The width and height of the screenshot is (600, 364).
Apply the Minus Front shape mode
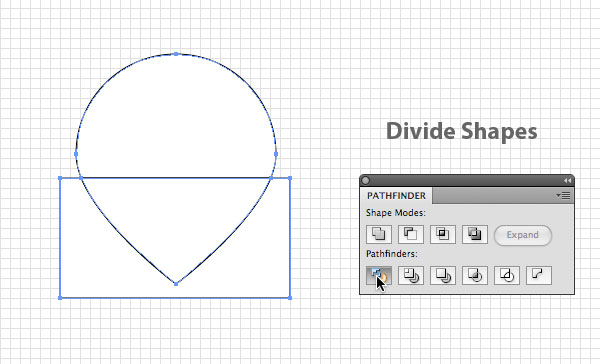point(411,234)
